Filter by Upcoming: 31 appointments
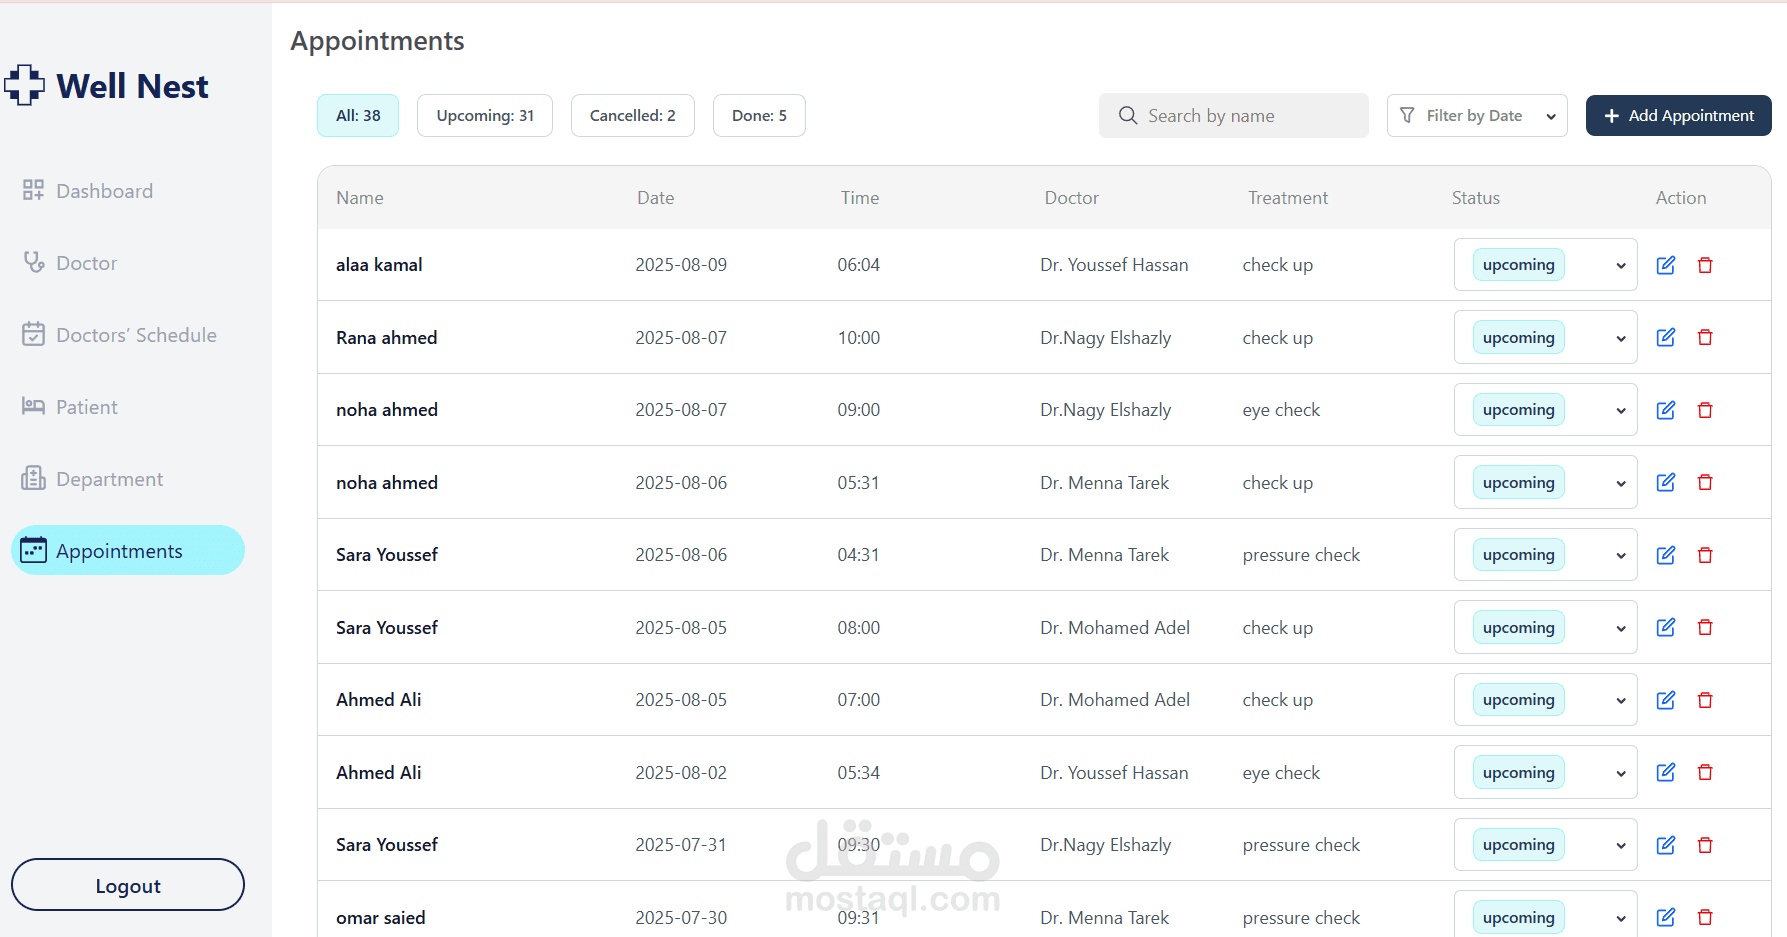Viewport: 1787px width, 937px height. tap(485, 115)
